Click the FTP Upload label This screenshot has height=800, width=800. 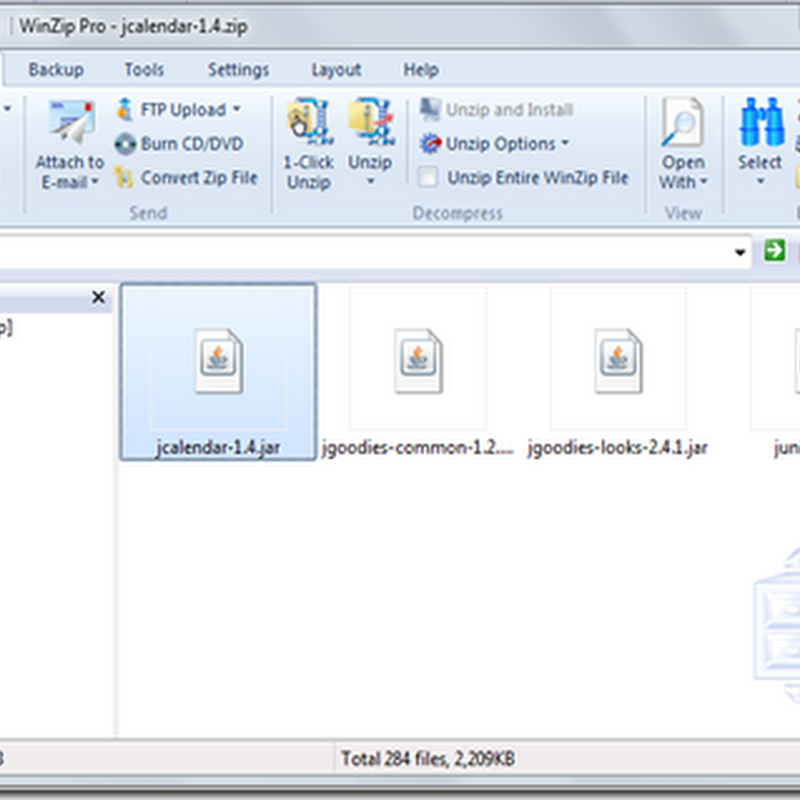183,109
